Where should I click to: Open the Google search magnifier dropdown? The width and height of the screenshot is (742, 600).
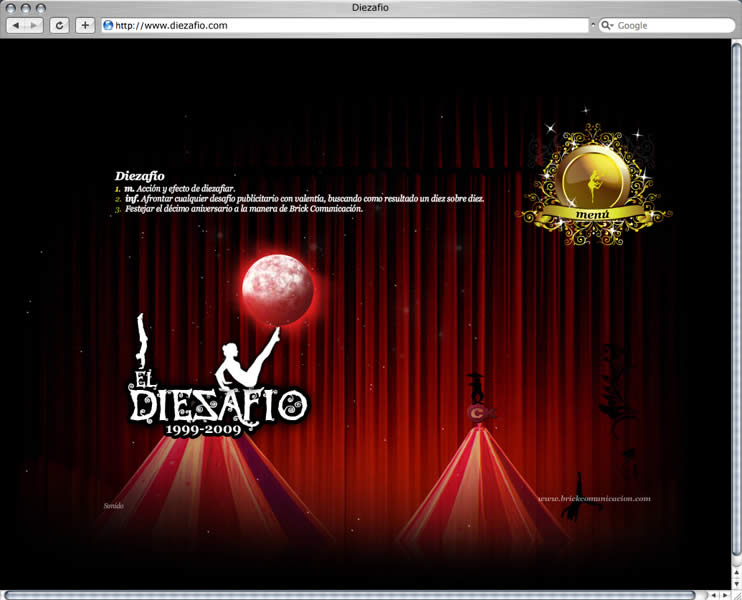point(607,26)
